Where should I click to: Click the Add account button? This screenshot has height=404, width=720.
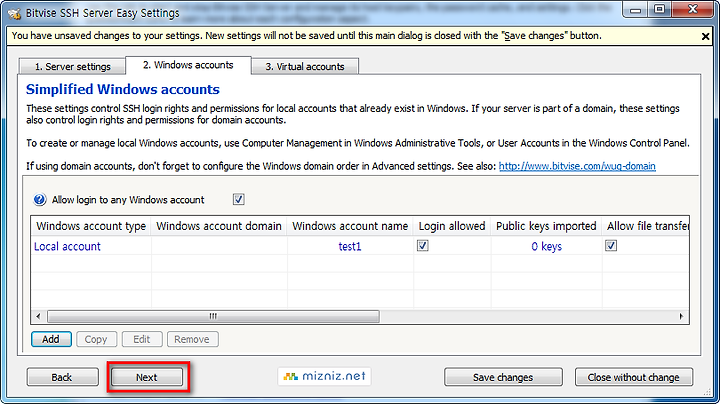[x=51, y=339]
